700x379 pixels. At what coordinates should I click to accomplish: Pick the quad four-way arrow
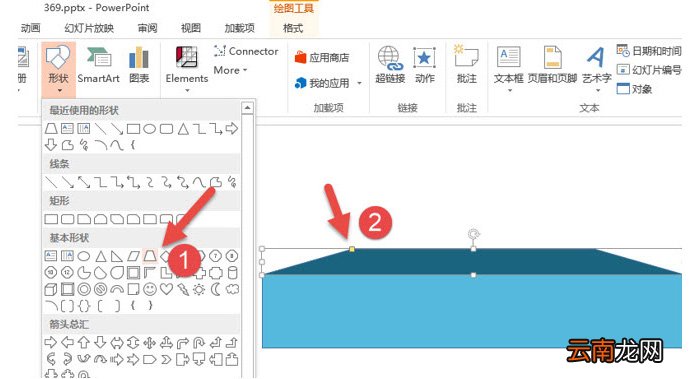[x=150, y=342]
